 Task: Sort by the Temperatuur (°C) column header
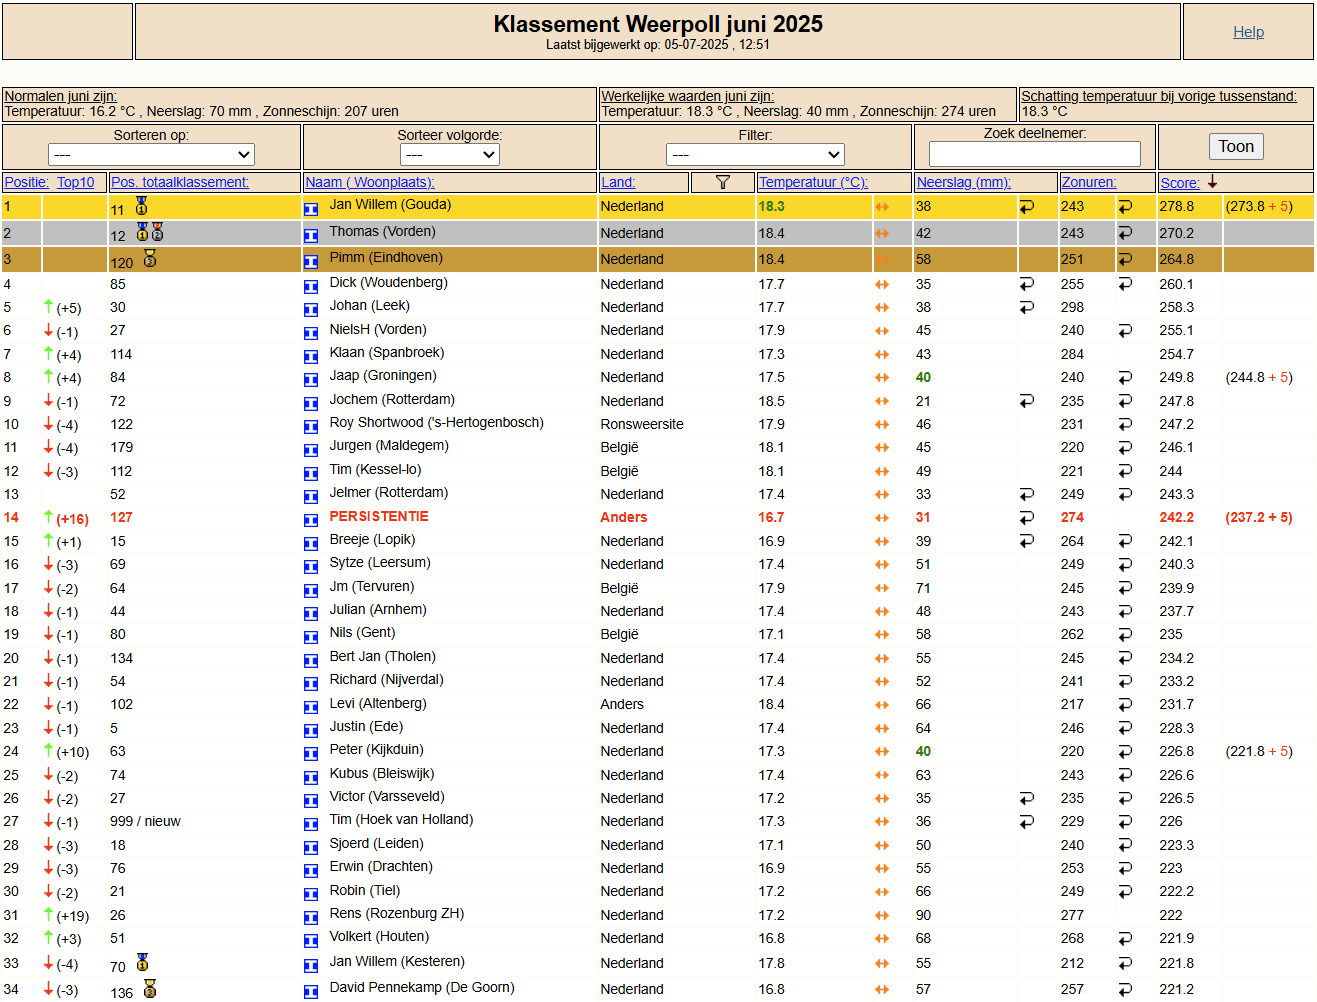813,182
